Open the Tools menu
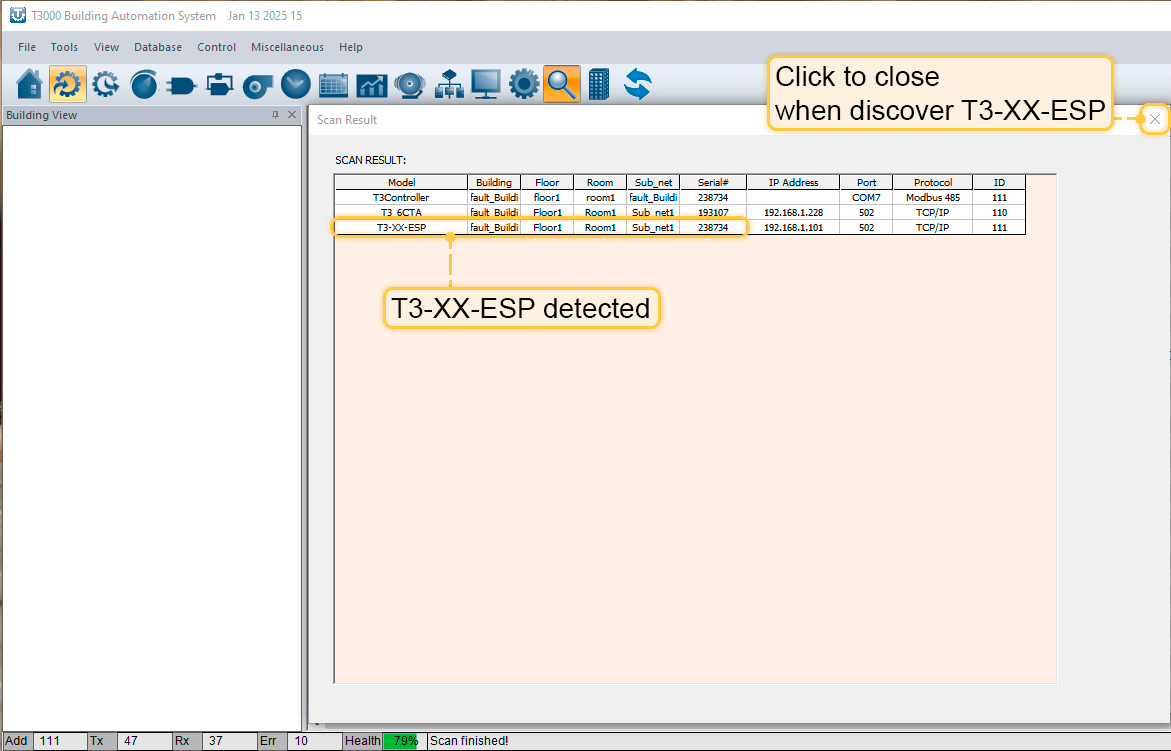The image size is (1171, 751). pyautogui.click(x=64, y=47)
